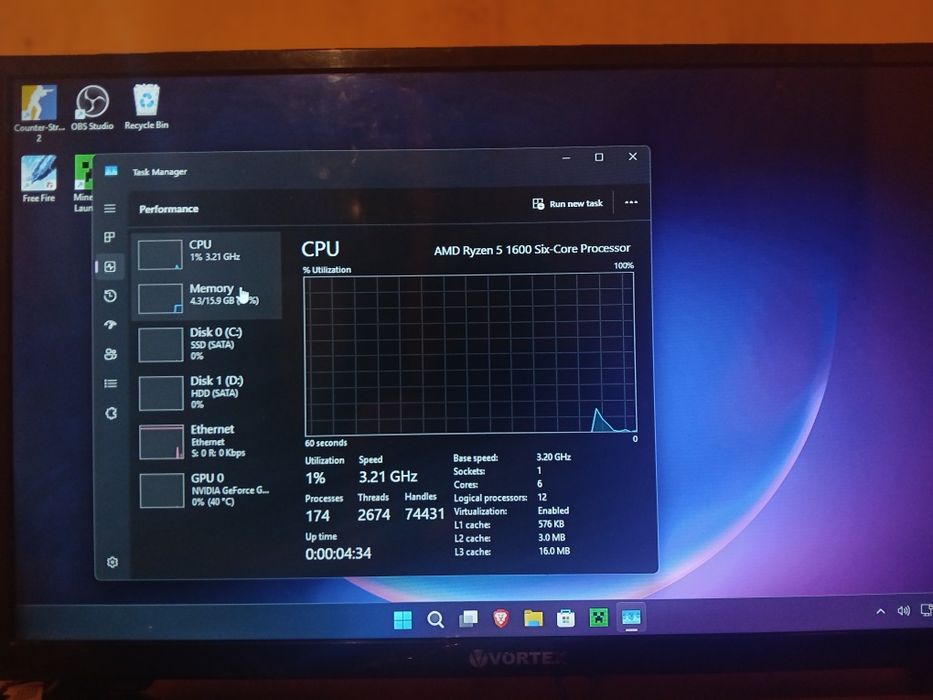Click AMD Ryzen 5 1600 processor name
Viewport: 933px width, 700px height.
532,249
